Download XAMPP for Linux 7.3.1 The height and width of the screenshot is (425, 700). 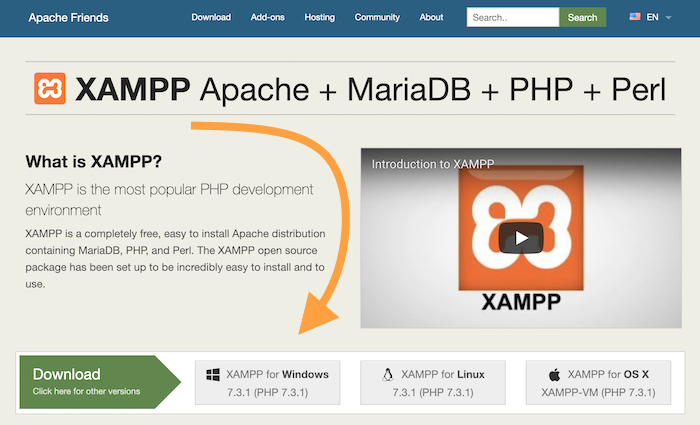(x=433, y=383)
